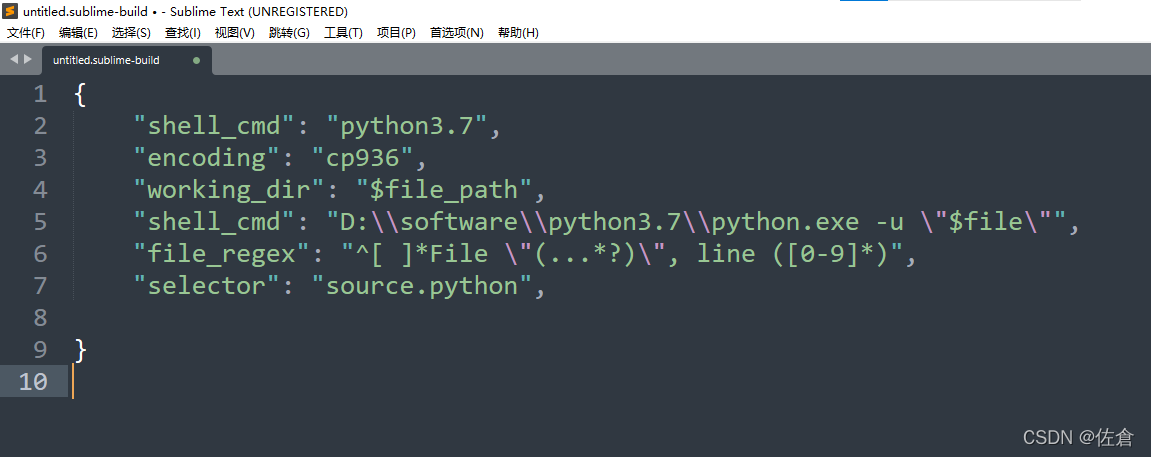Click the opening brace on line 1
The image size is (1151, 457).
coord(81,95)
